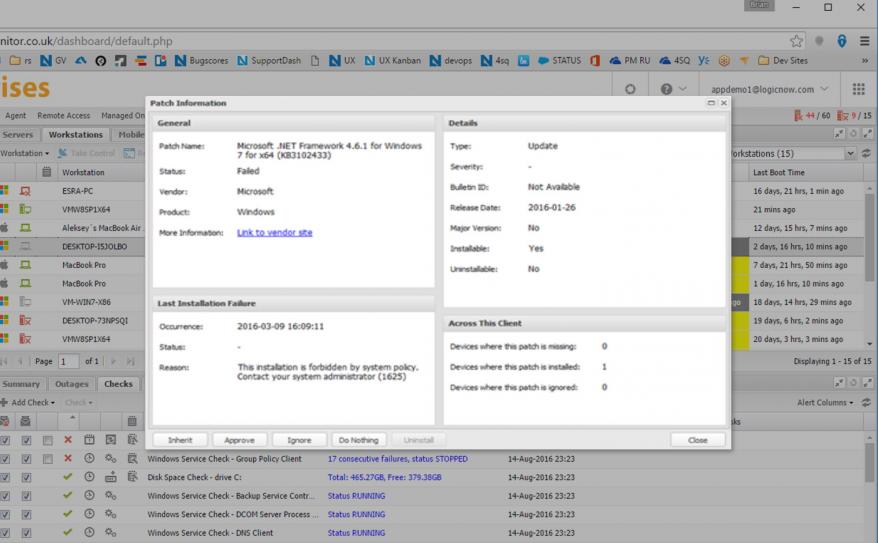The height and width of the screenshot is (543, 878).
Task: Click the notes icon in Group Policy Client row
Action: click(132, 458)
